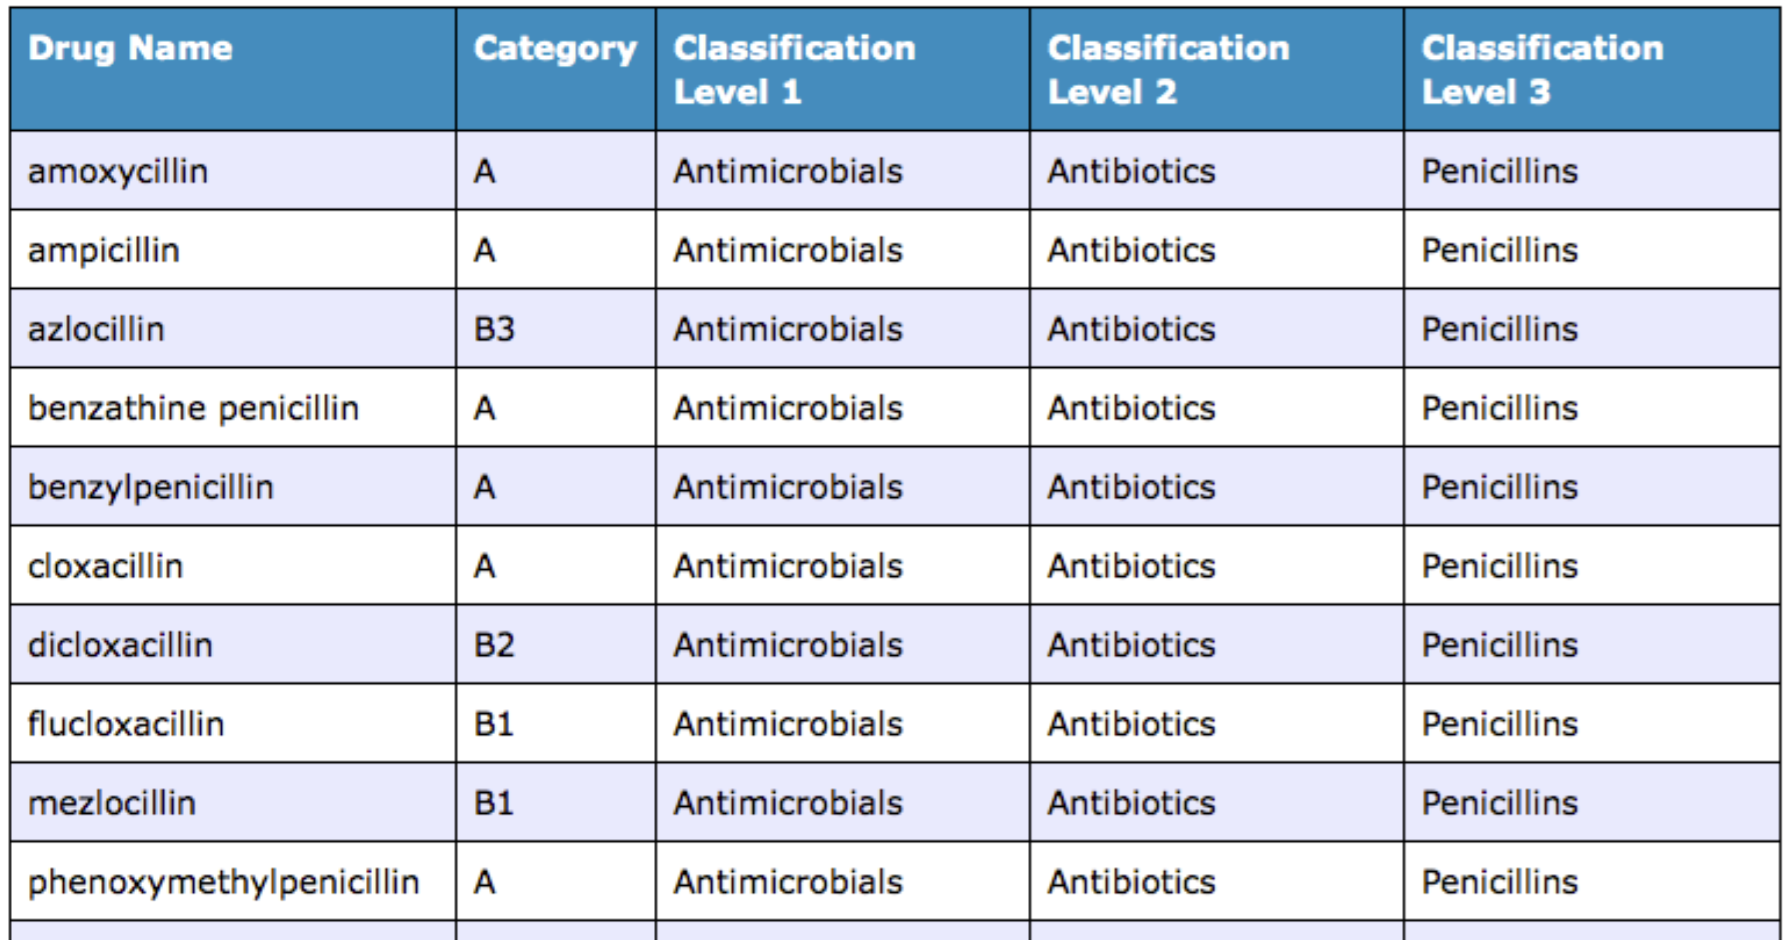Select the Classification Level 2 header
The width and height of the screenshot is (1792, 950).
coord(1168,70)
